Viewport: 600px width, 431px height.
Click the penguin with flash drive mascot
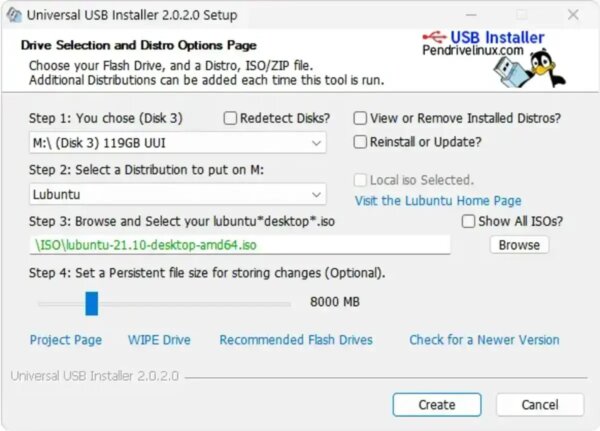(x=530, y=68)
